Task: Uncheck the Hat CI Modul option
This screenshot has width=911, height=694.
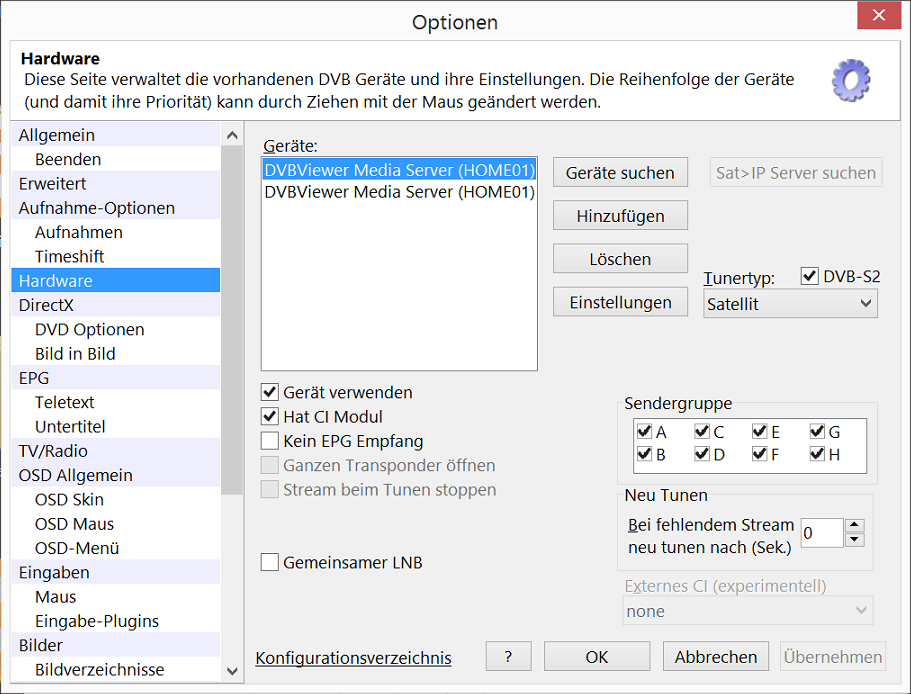Action: (270, 417)
